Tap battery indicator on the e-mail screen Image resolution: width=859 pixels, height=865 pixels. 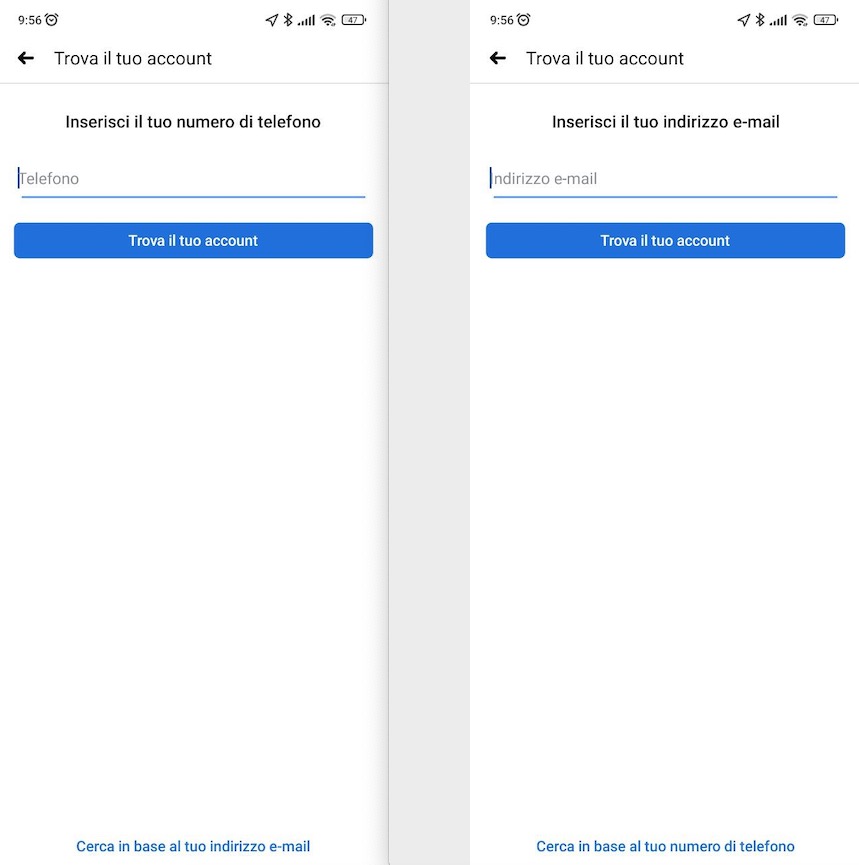pos(825,20)
